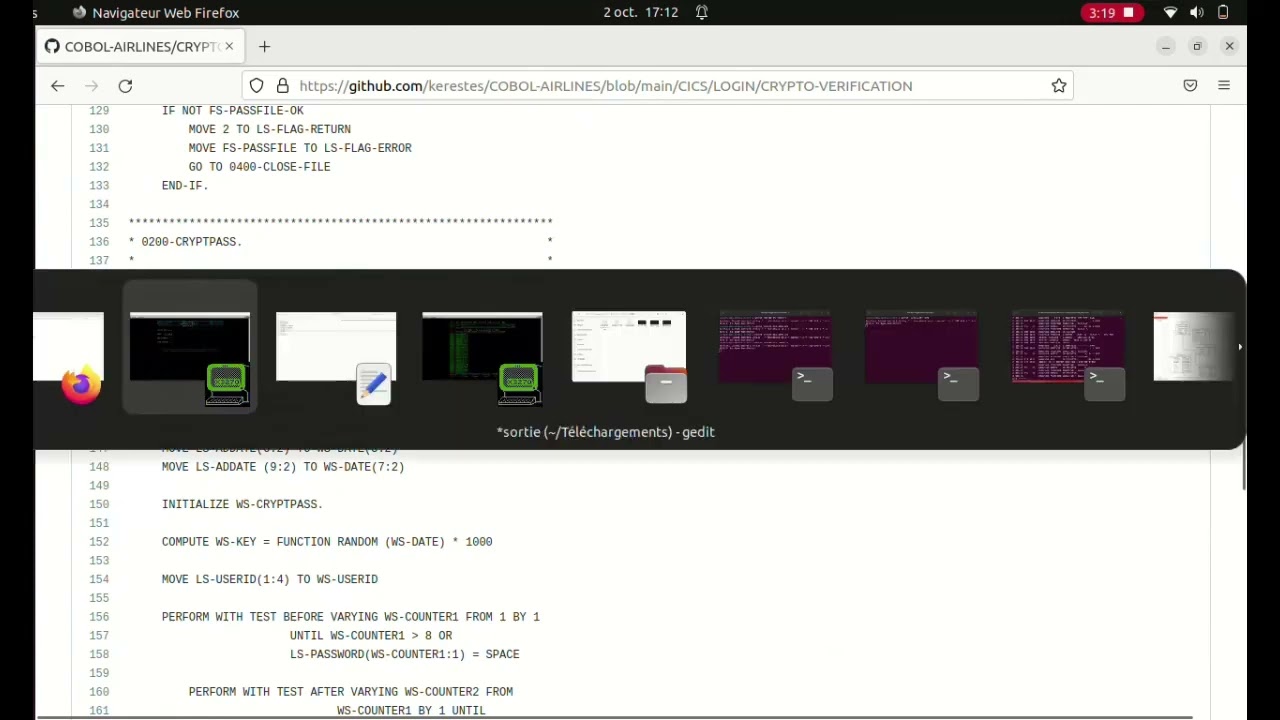Click line number 136

click(99, 242)
